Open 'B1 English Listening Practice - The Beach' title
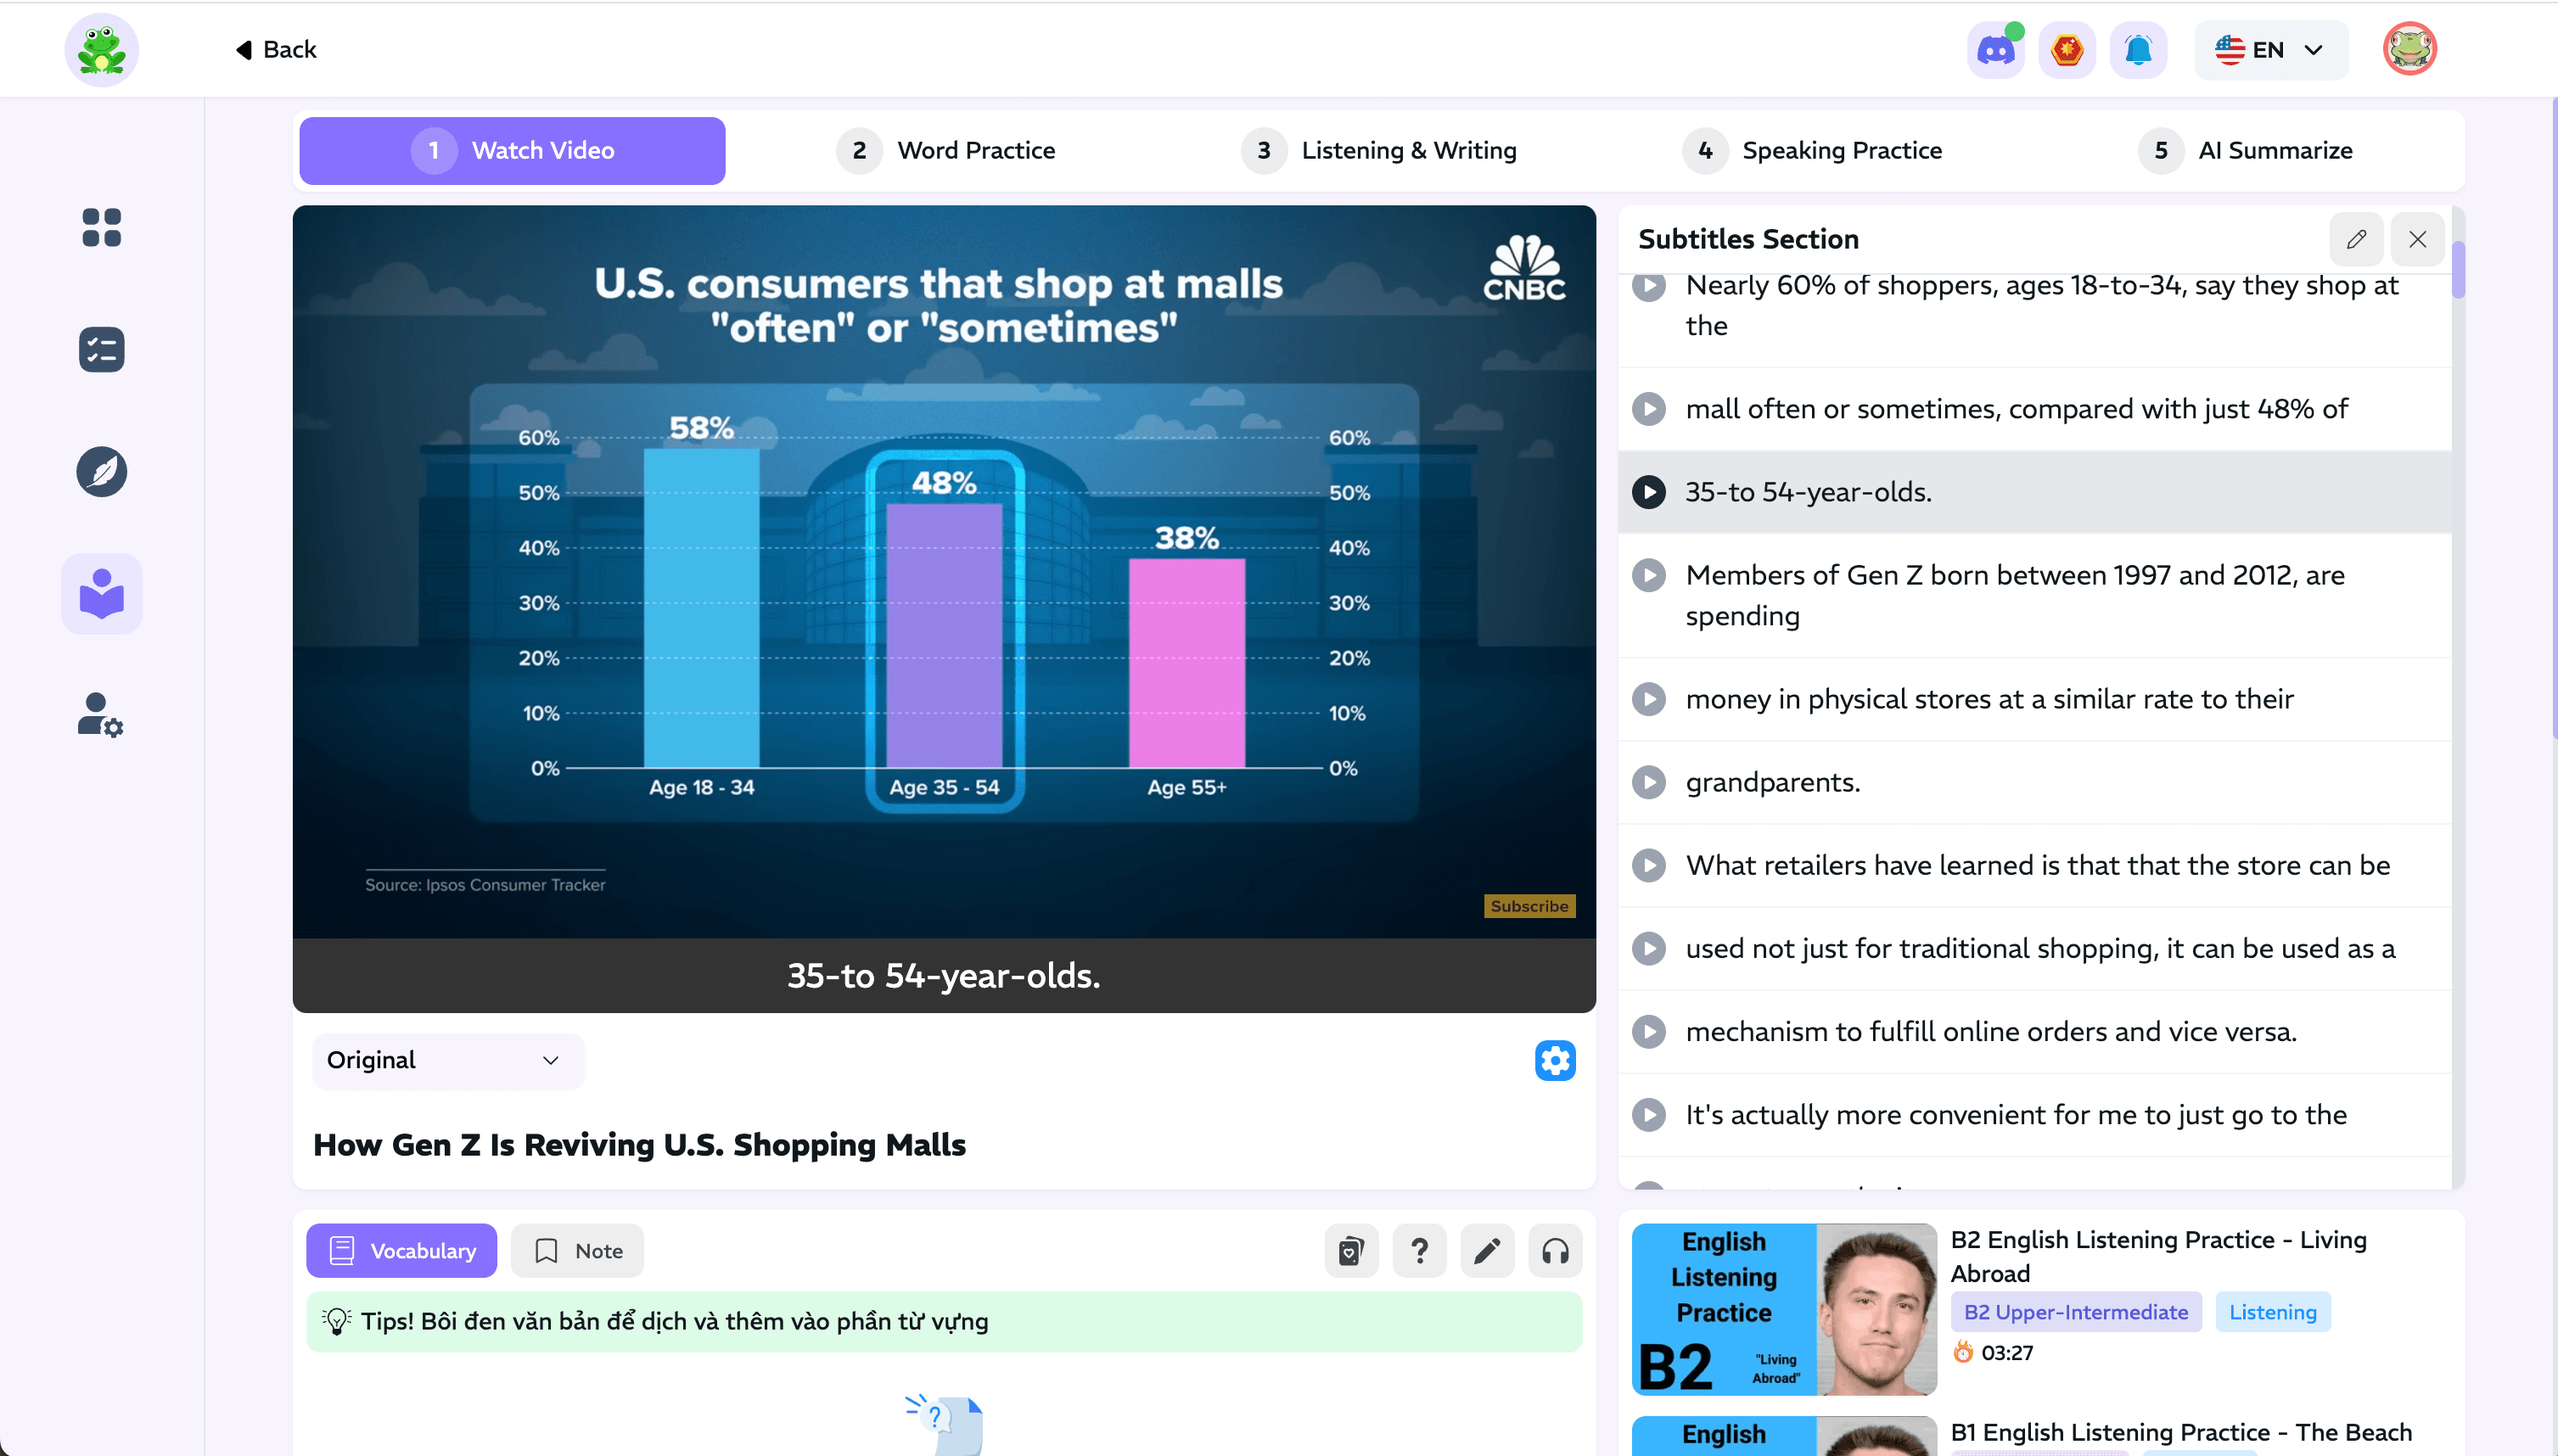The image size is (2558, 1456). coord(2180,1432)
